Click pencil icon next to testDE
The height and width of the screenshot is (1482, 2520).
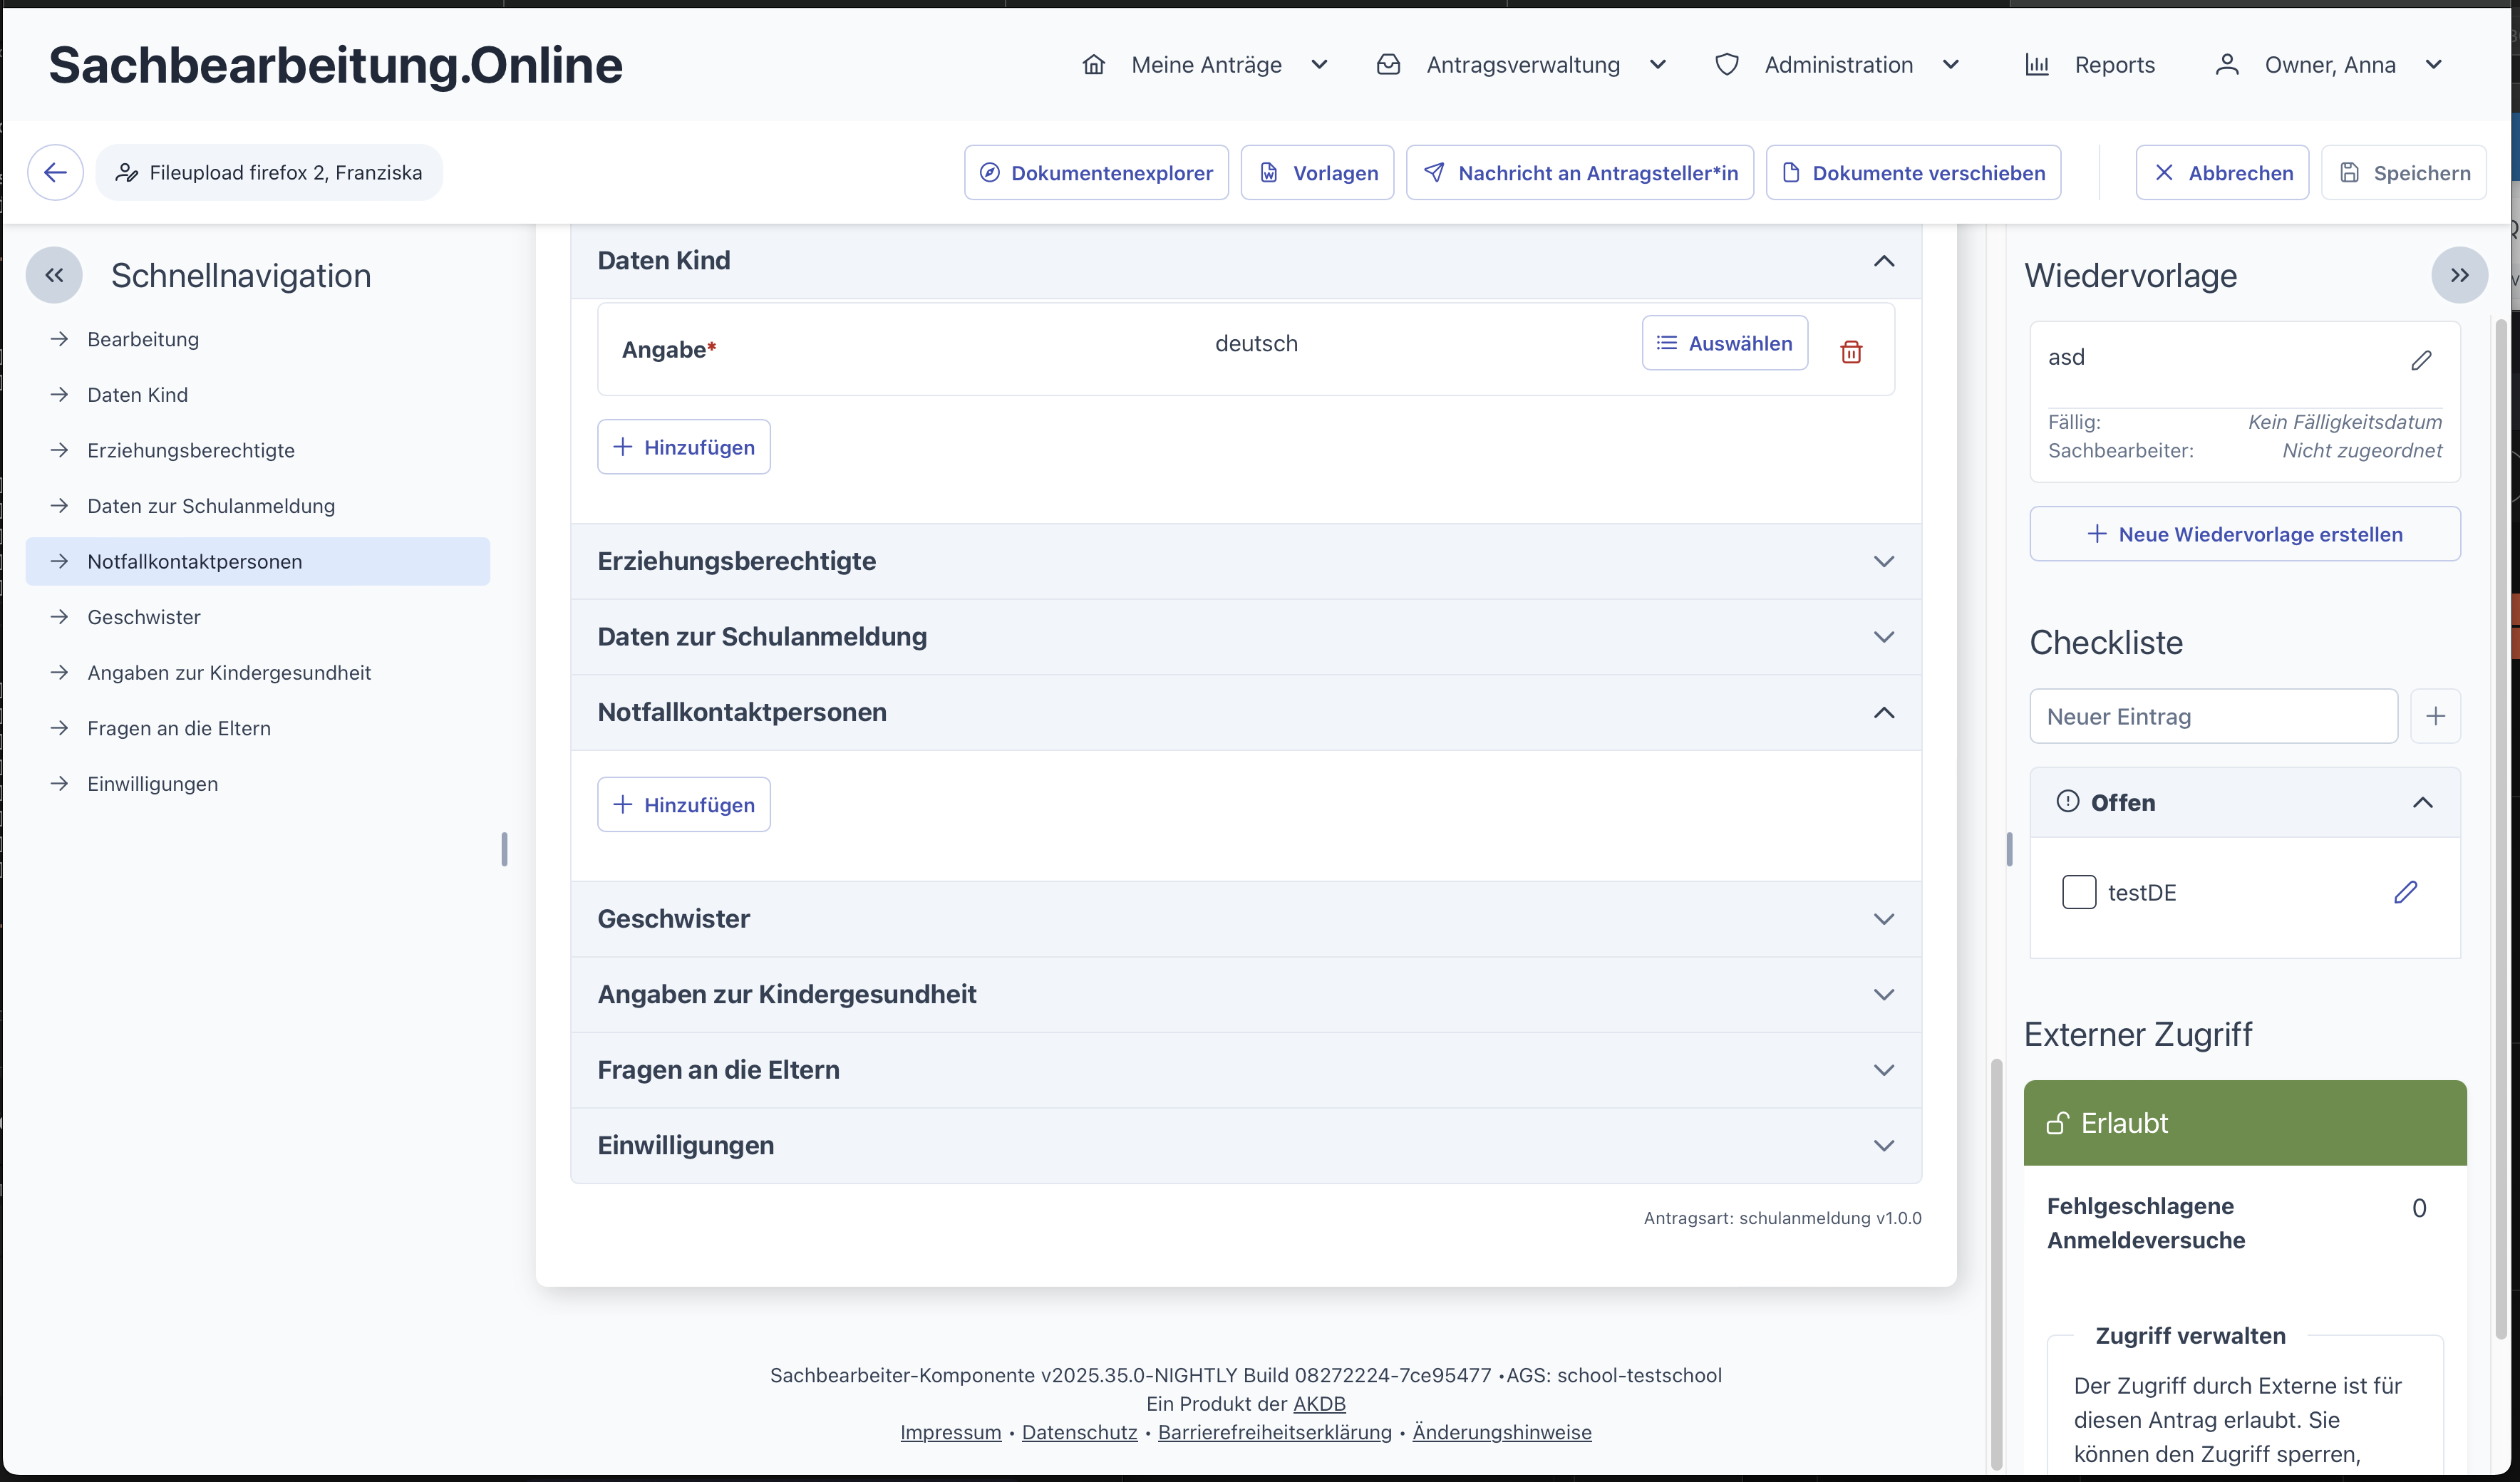(x=2406, y=892)
